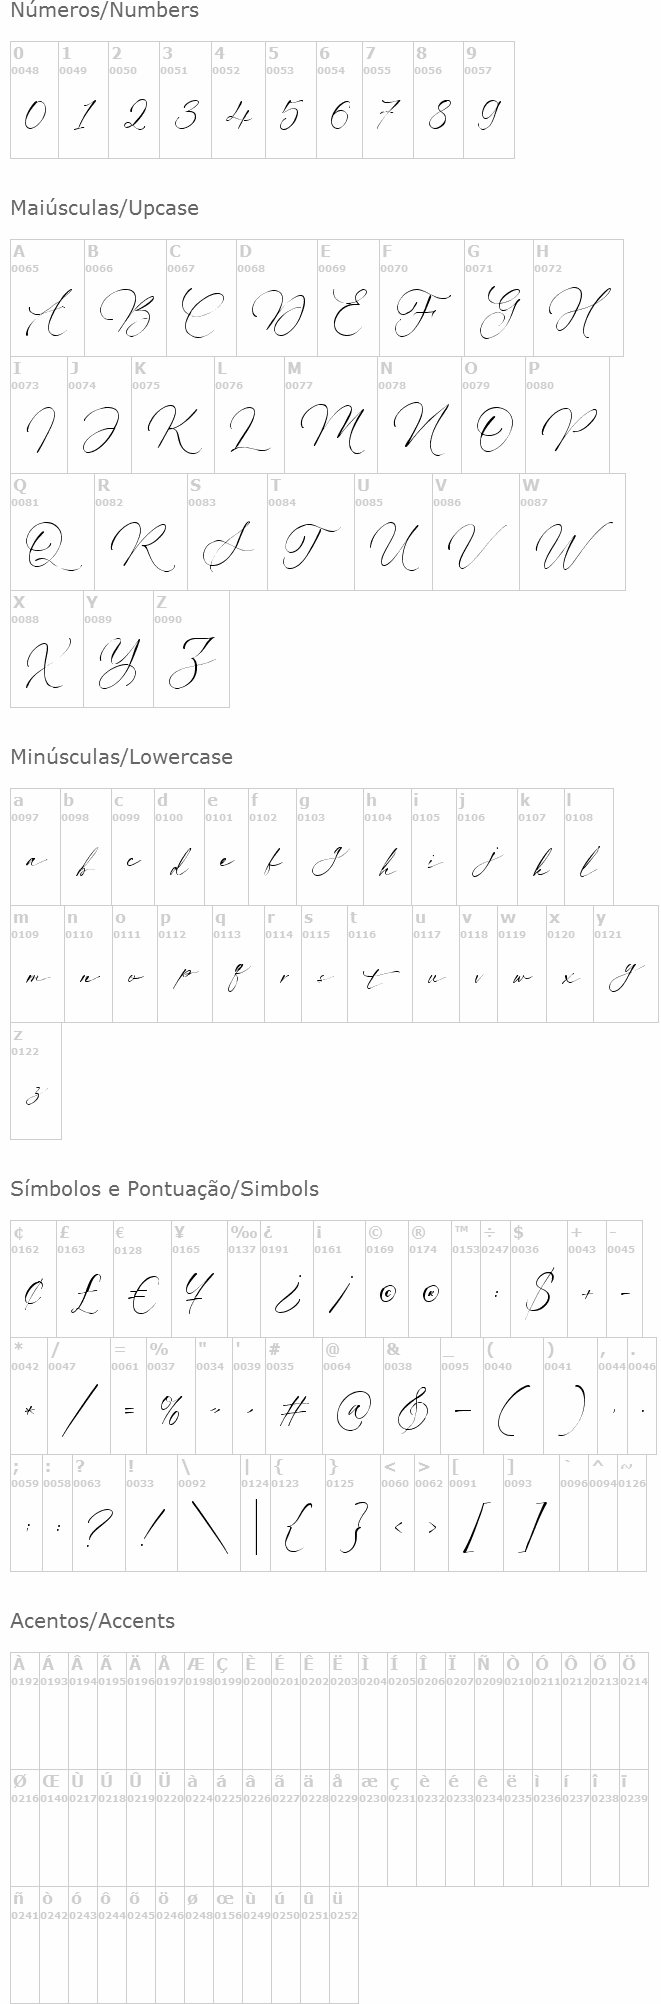
Task: Select the at sign glyph cell
Action: tap(351, 1411)
